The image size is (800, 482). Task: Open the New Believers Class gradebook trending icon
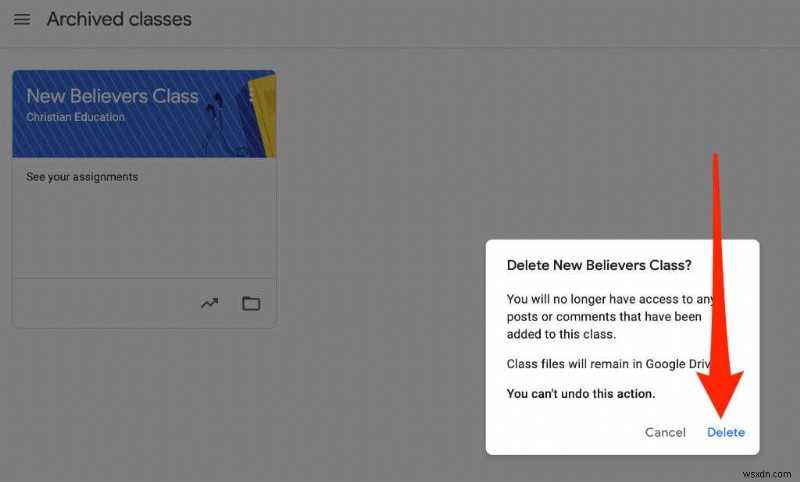[x=209, y=303]
